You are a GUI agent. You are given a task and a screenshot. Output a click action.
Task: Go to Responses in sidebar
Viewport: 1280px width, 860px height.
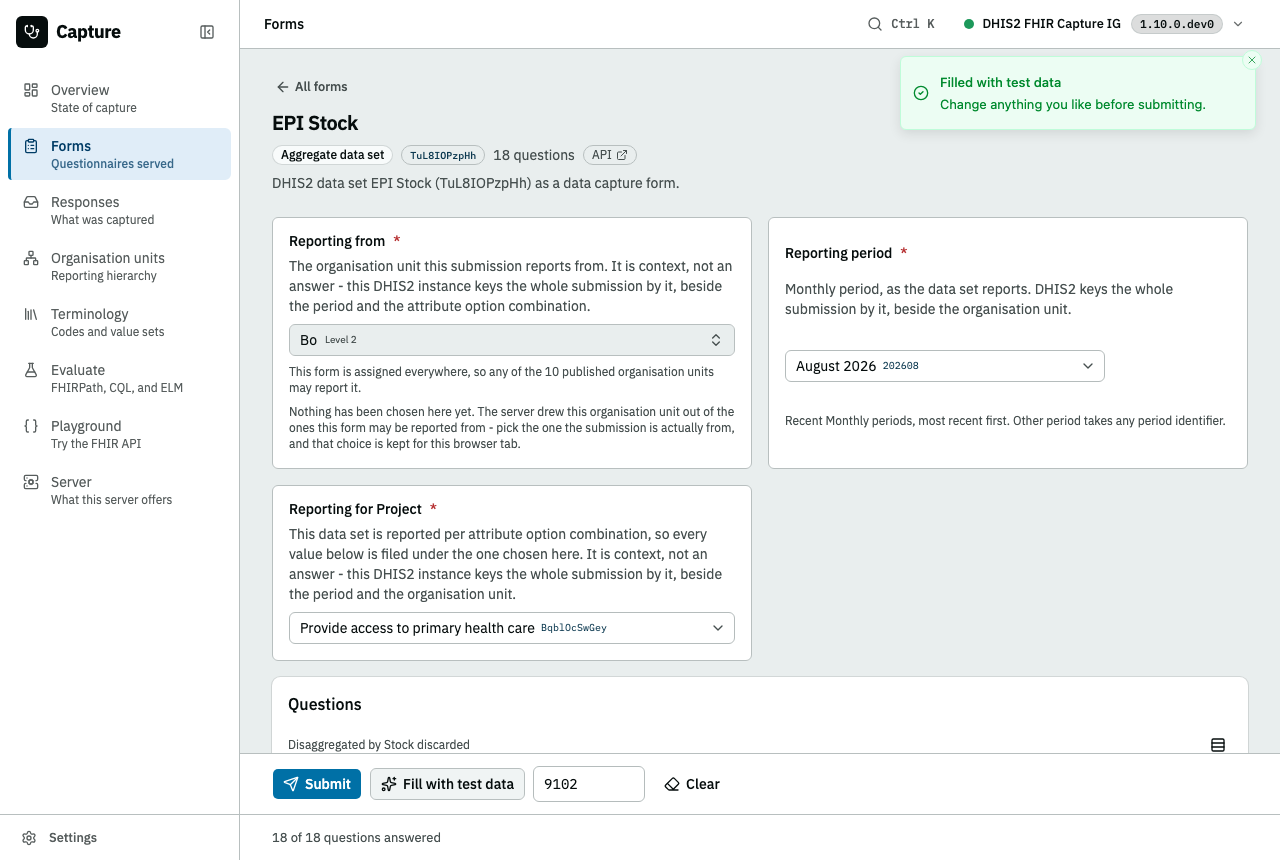(x=119, y=210)
